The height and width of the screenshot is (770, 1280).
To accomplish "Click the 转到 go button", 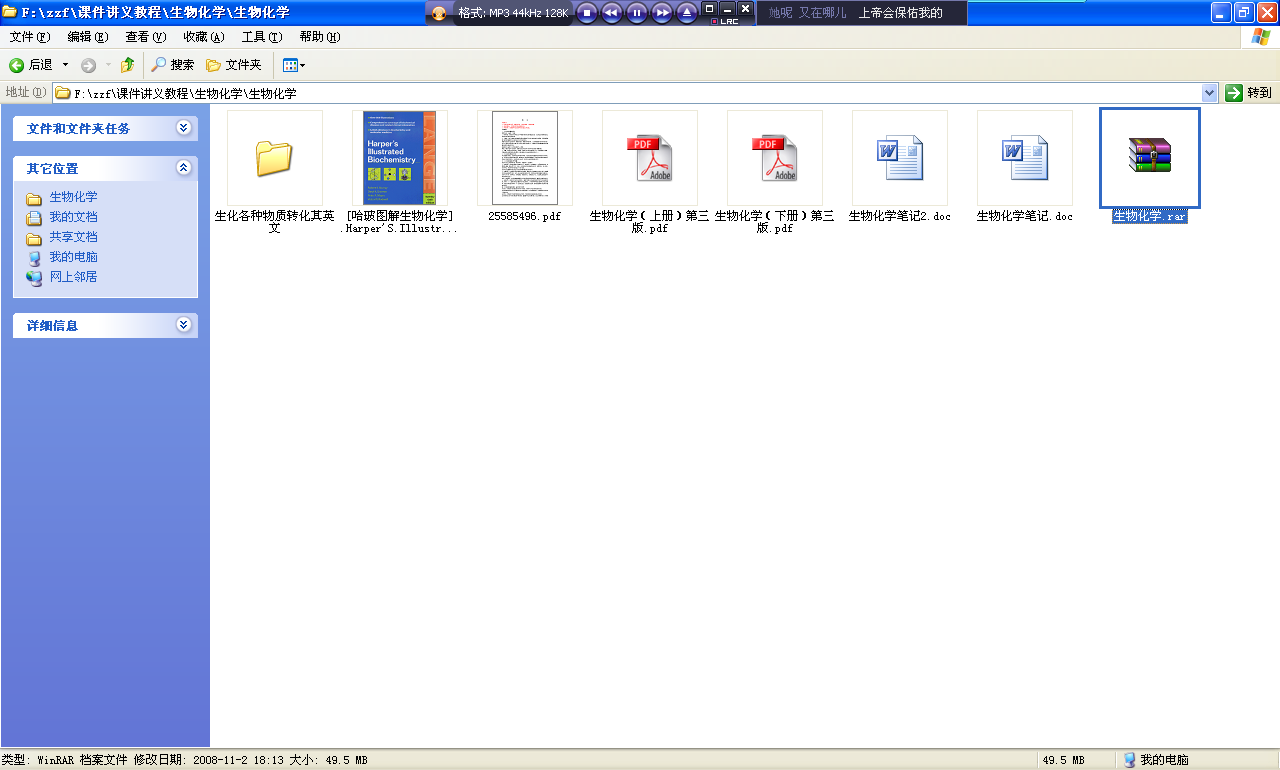I will [1249, 93].
